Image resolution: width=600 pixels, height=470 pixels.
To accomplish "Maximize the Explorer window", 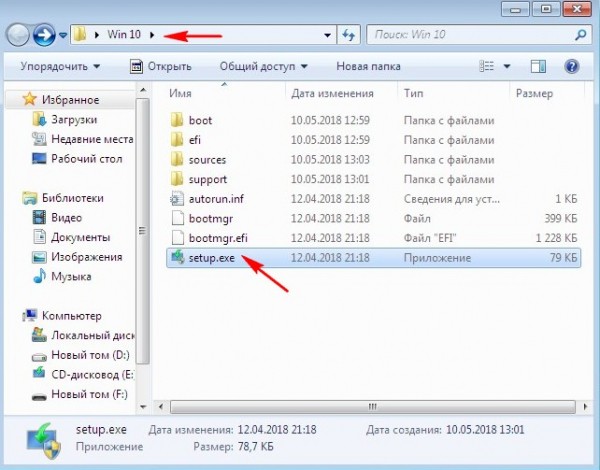I will coord(546,8).
